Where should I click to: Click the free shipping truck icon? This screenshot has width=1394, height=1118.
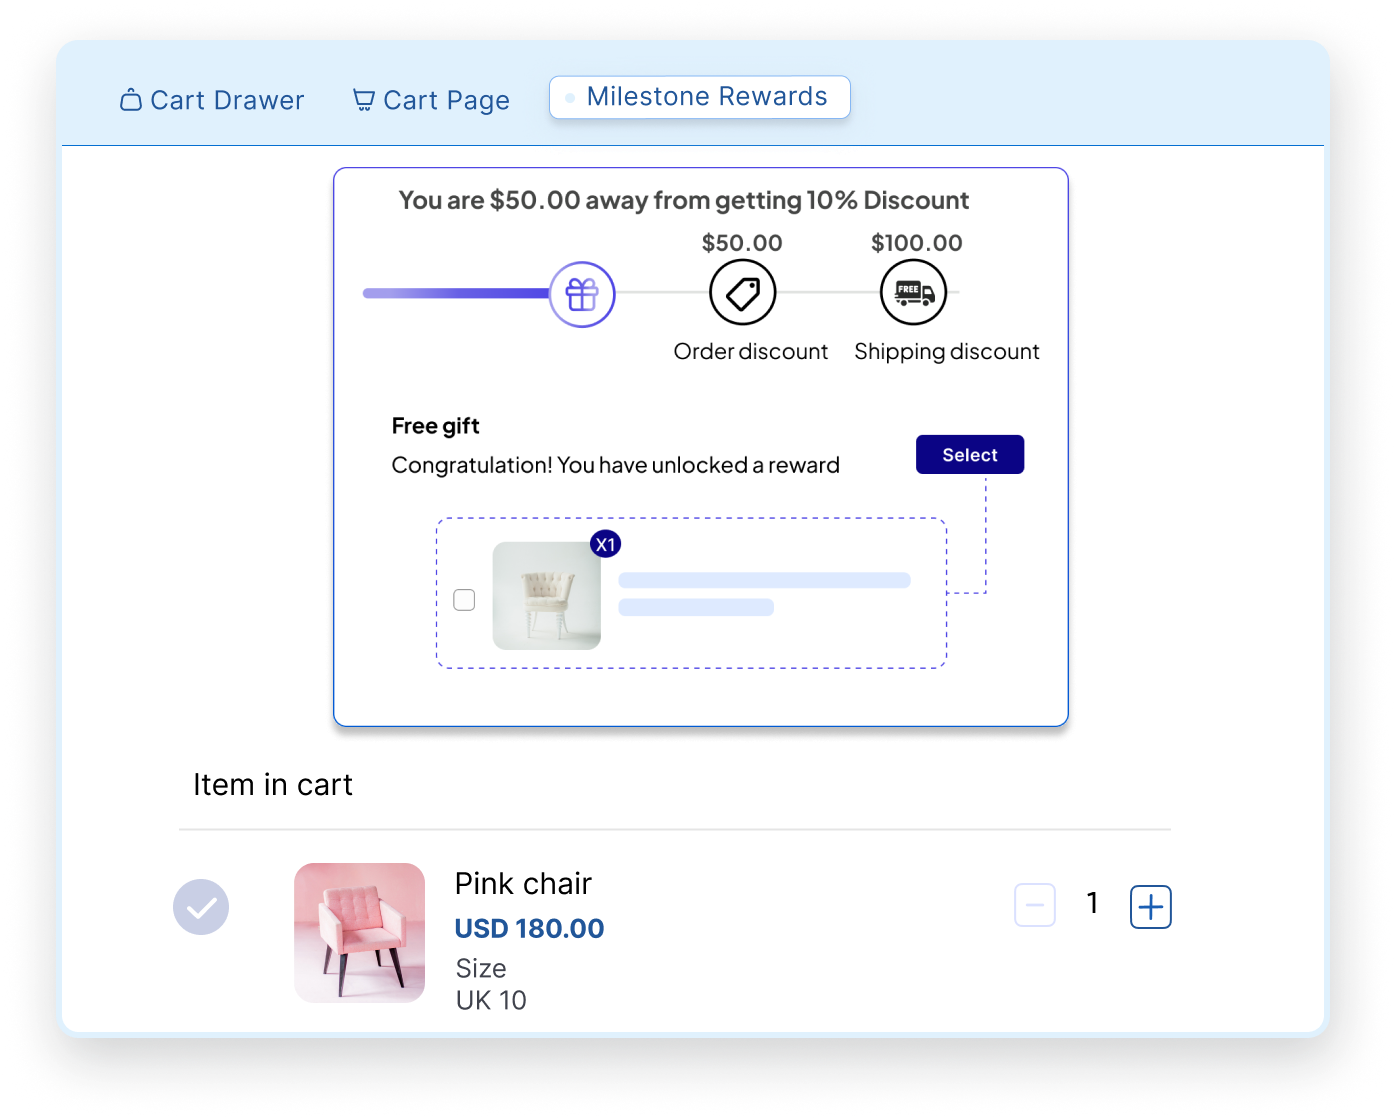click(913, 293)
